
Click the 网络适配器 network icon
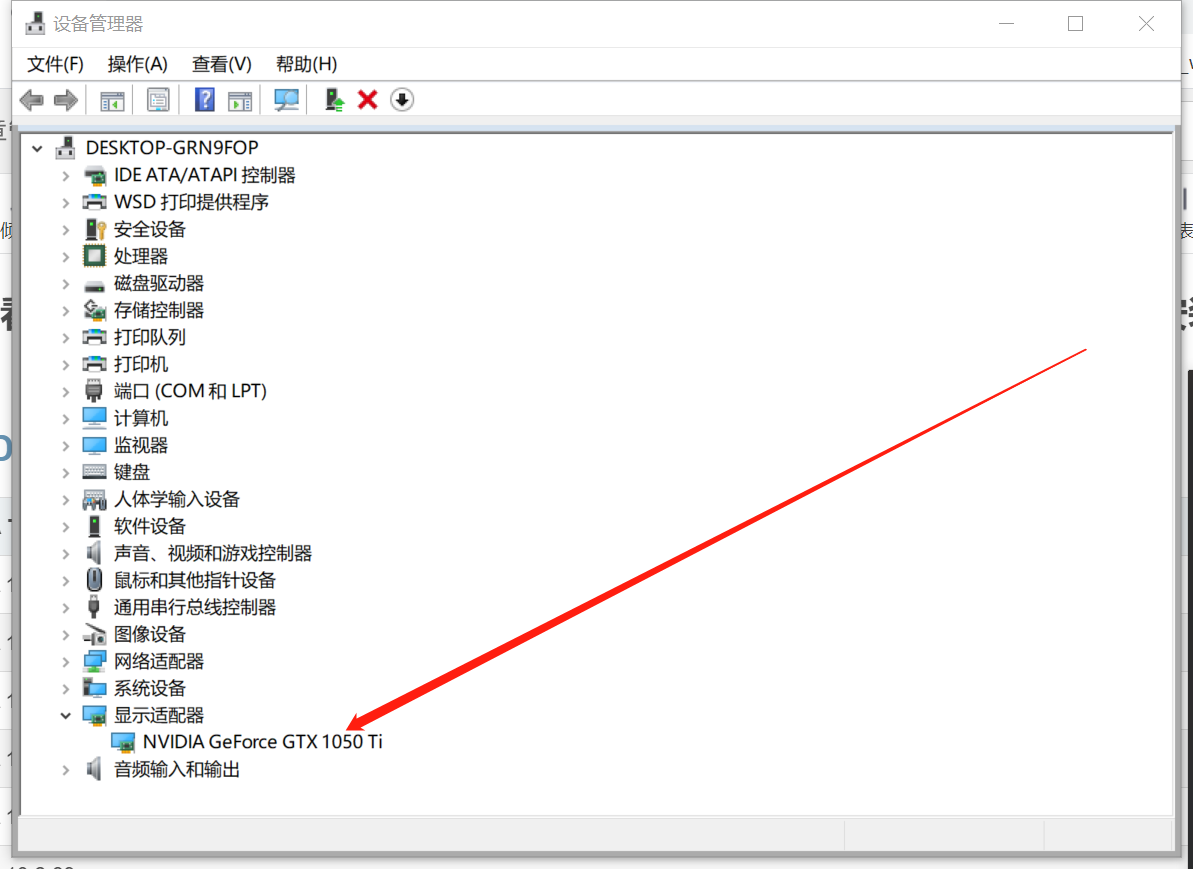point(94,661)
